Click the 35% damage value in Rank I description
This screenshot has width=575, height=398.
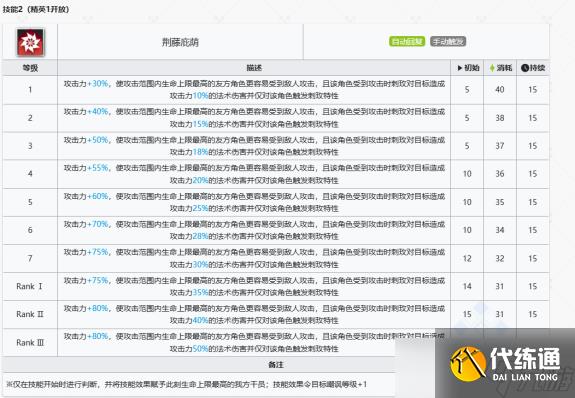(200, 292)
